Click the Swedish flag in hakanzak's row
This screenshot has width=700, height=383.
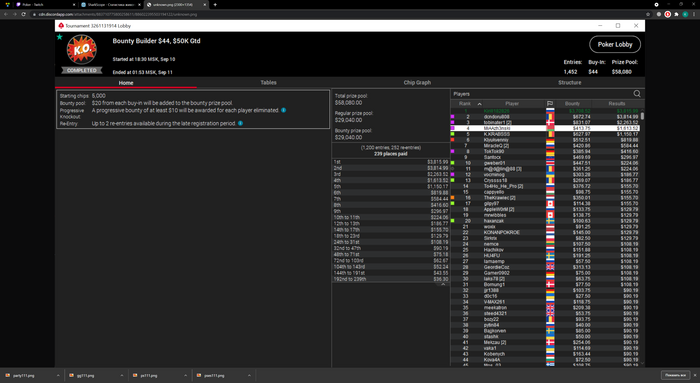[550, 221]
